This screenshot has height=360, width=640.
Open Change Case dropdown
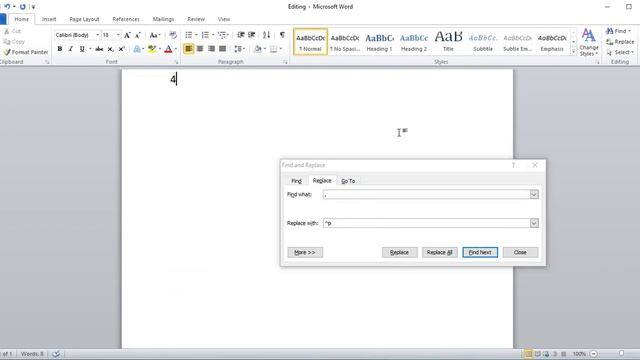click(x=155, y=35)
